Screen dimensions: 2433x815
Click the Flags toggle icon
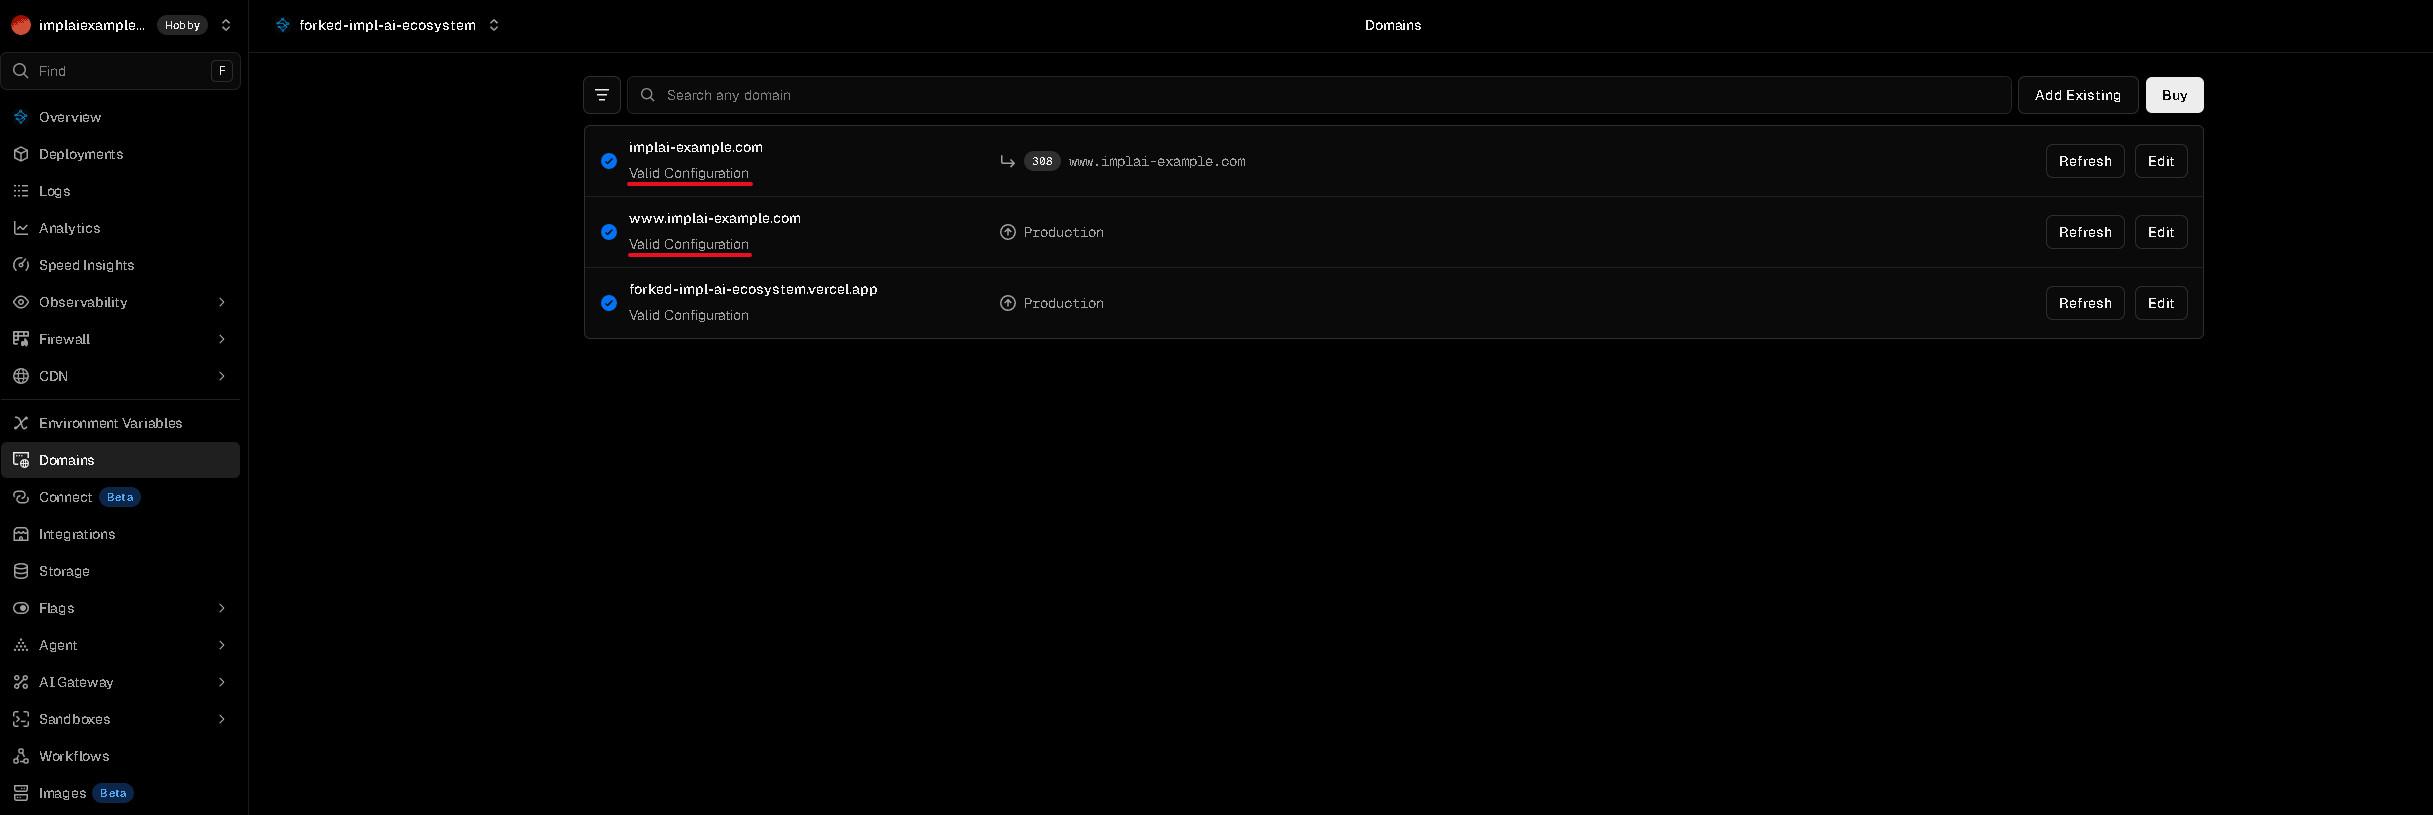[21, 608]
